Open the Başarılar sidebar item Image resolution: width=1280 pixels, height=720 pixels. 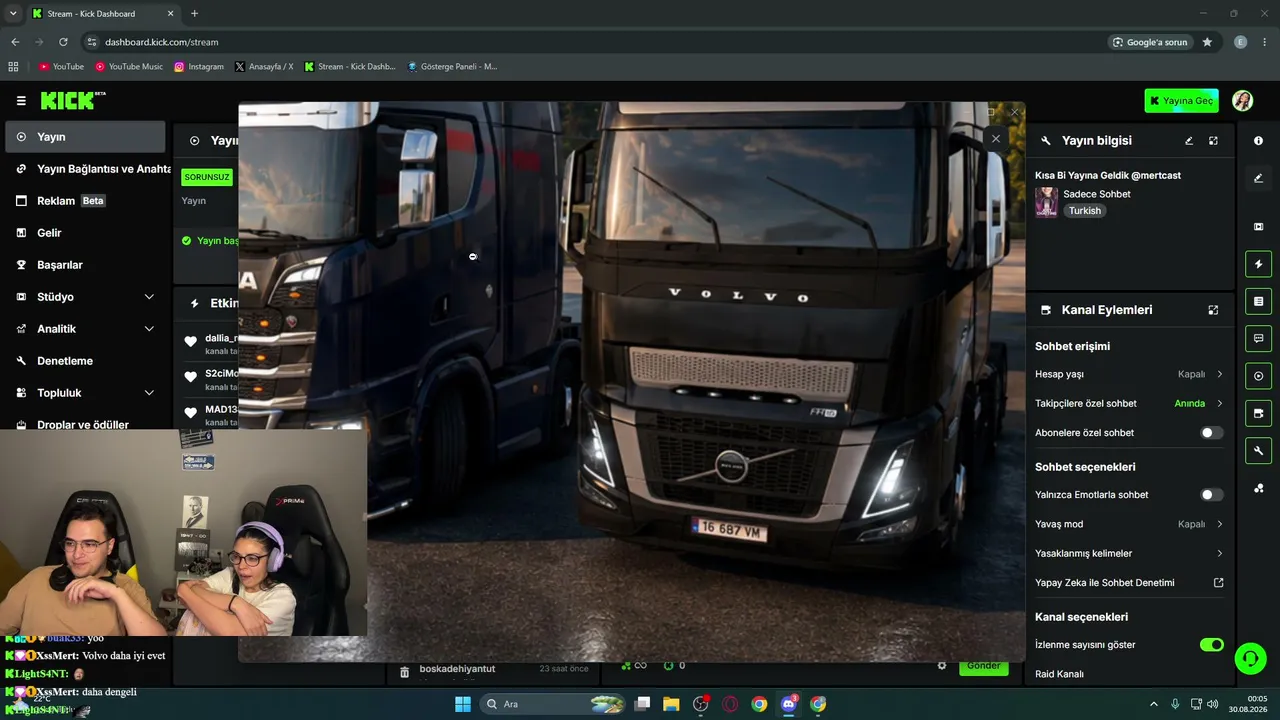coord(85,265)
